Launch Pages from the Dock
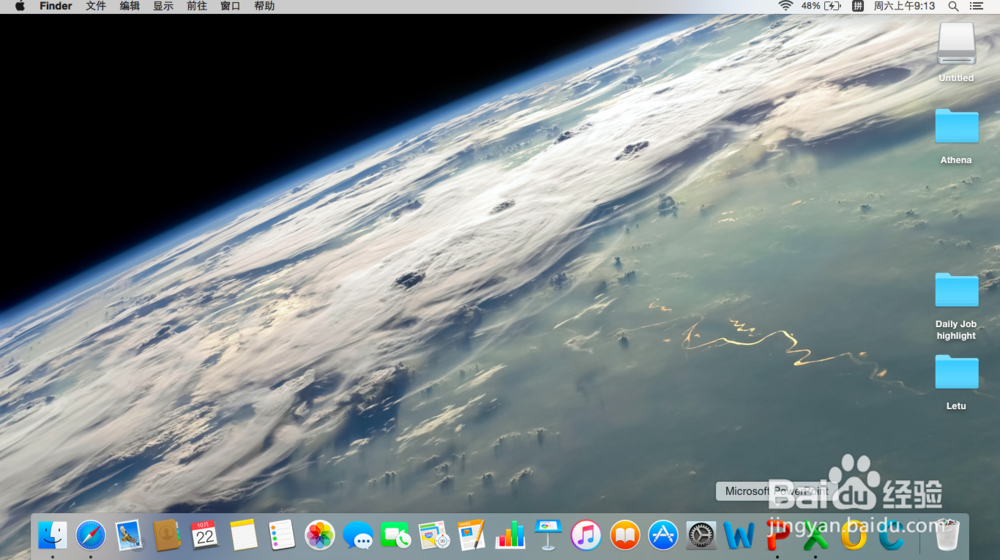This screenshot has width=1000, height=560. click(x=472, y=534)
